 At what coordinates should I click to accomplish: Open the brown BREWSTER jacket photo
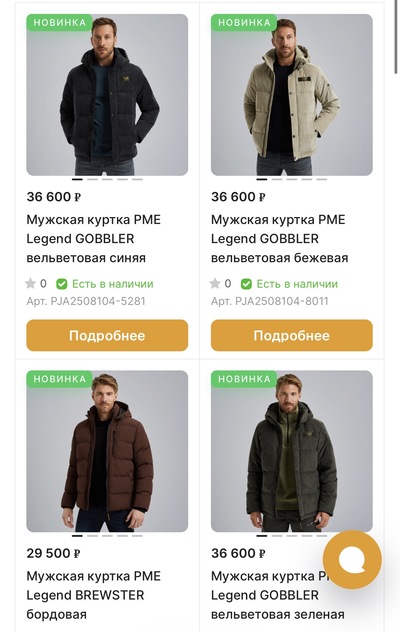point(107,451)
